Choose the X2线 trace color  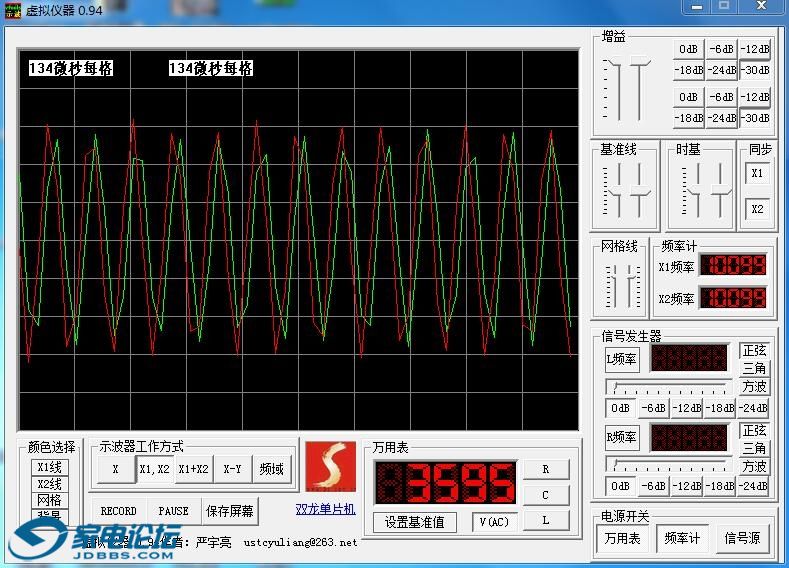(49, 484)
